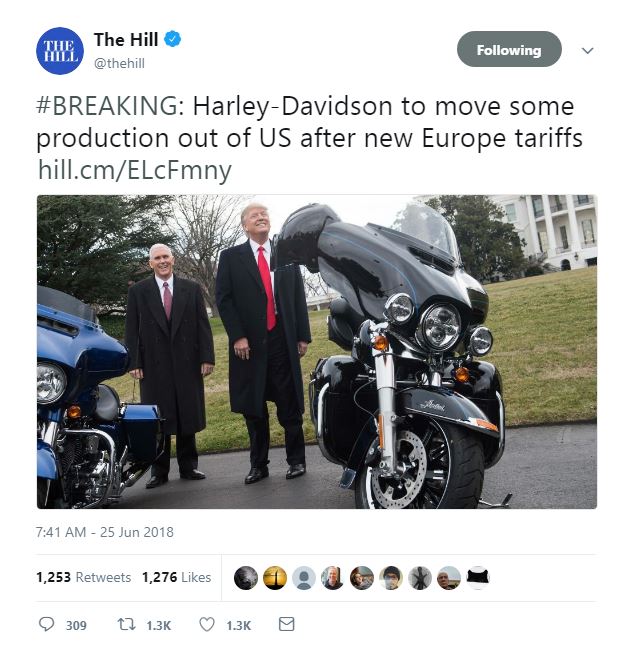Viewport: 632px width, 657px height.
Task: Click the #BREAKING hashtag
Action: pyautogui.click(x=106, y=106)
